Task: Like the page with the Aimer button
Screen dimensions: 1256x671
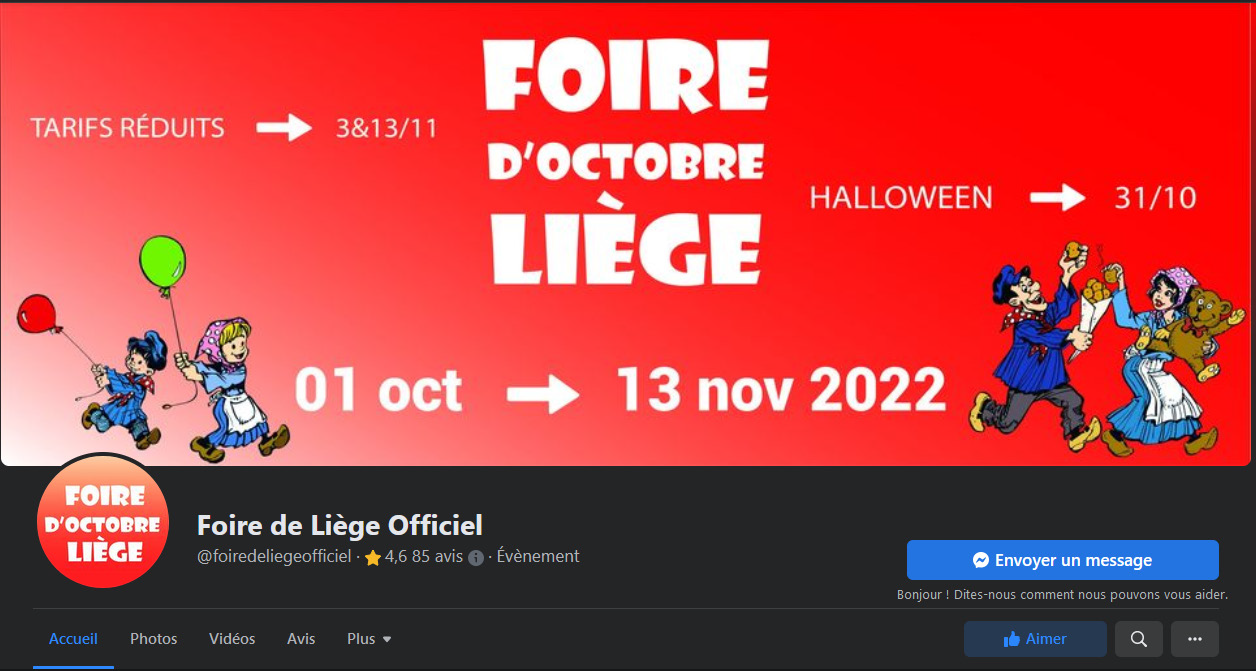Action: click(1035, 639)
